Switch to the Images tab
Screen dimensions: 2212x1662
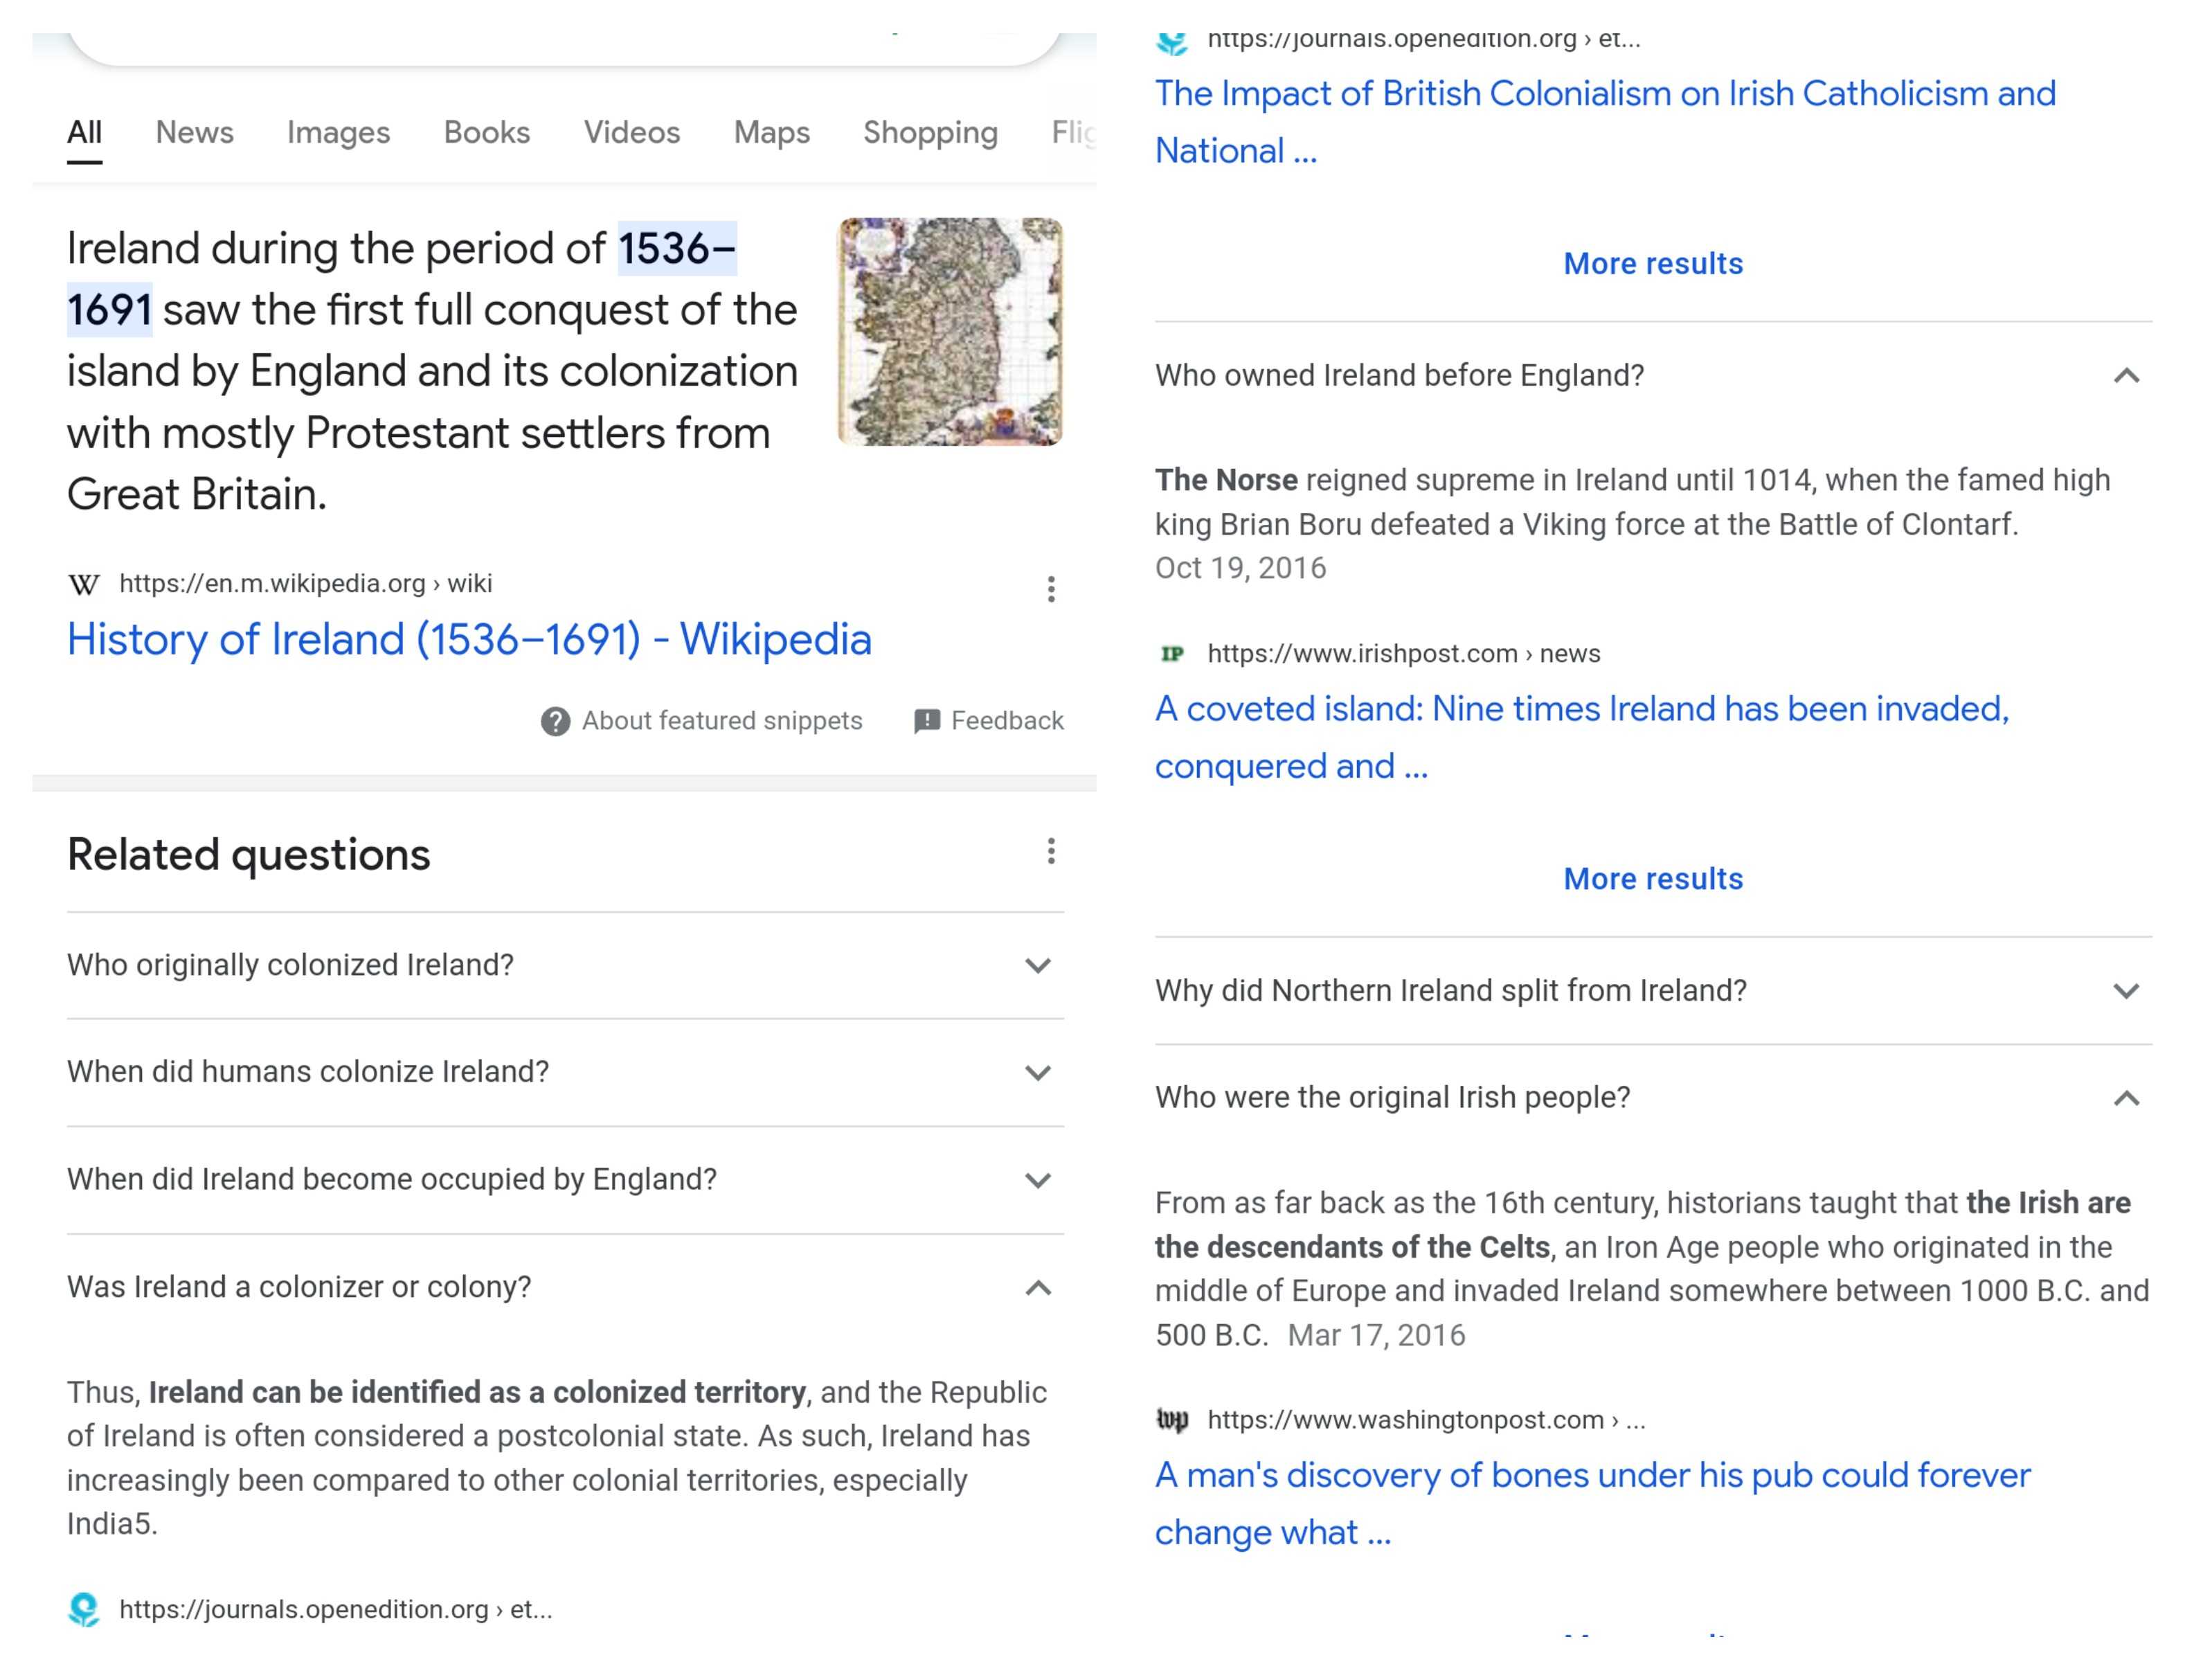[x=338, y=132]
